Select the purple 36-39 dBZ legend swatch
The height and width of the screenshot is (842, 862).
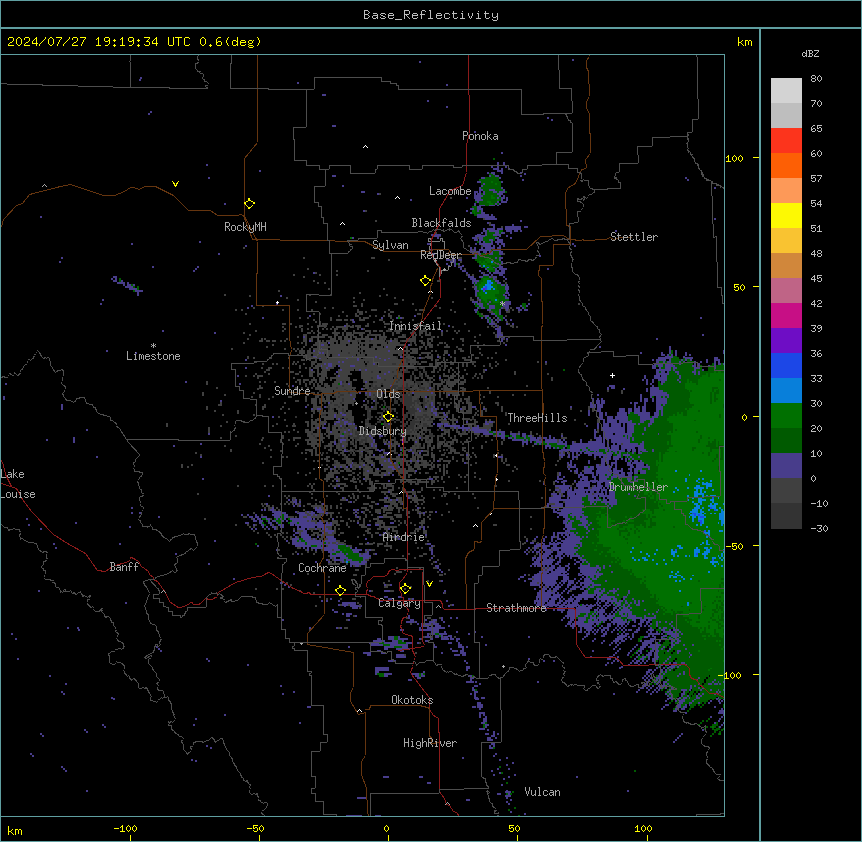786,341
